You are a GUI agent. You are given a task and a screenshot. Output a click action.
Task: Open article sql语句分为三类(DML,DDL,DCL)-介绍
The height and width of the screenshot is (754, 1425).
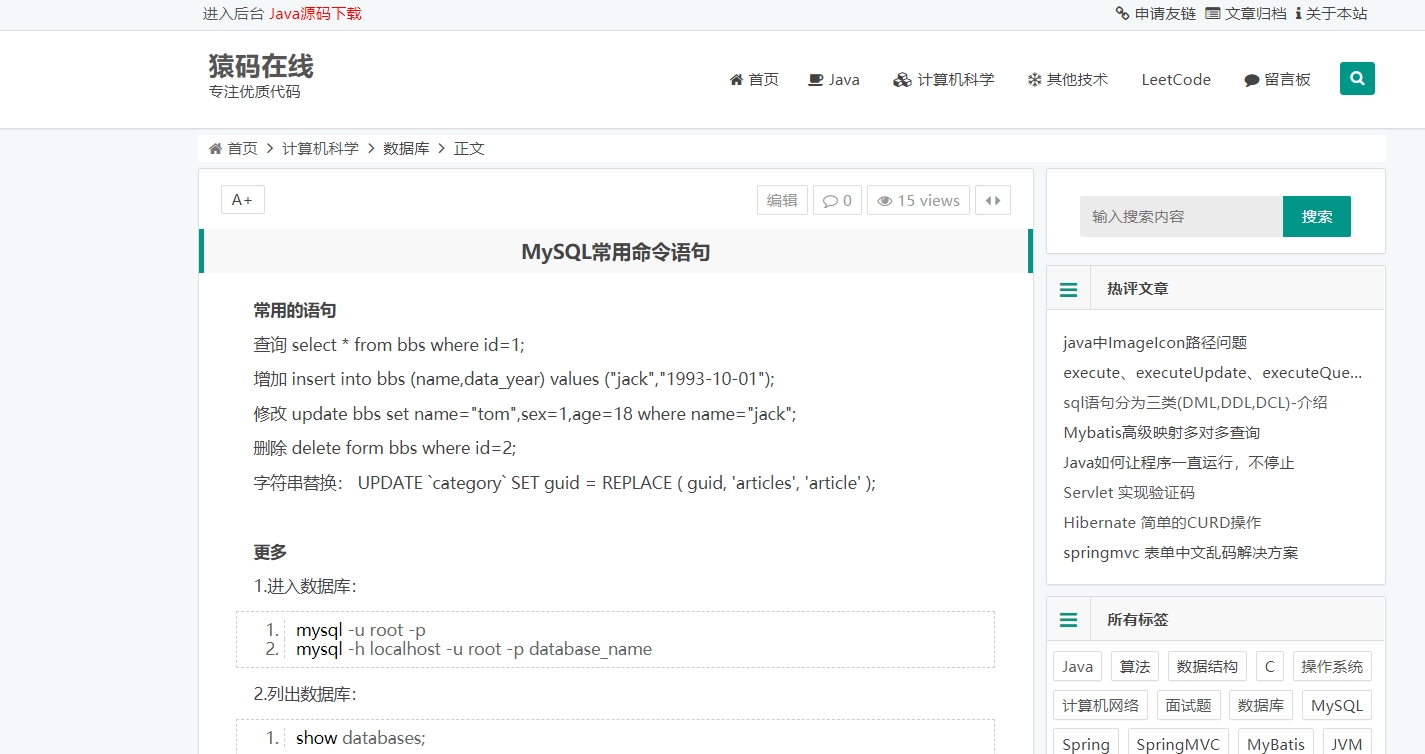1195,403
